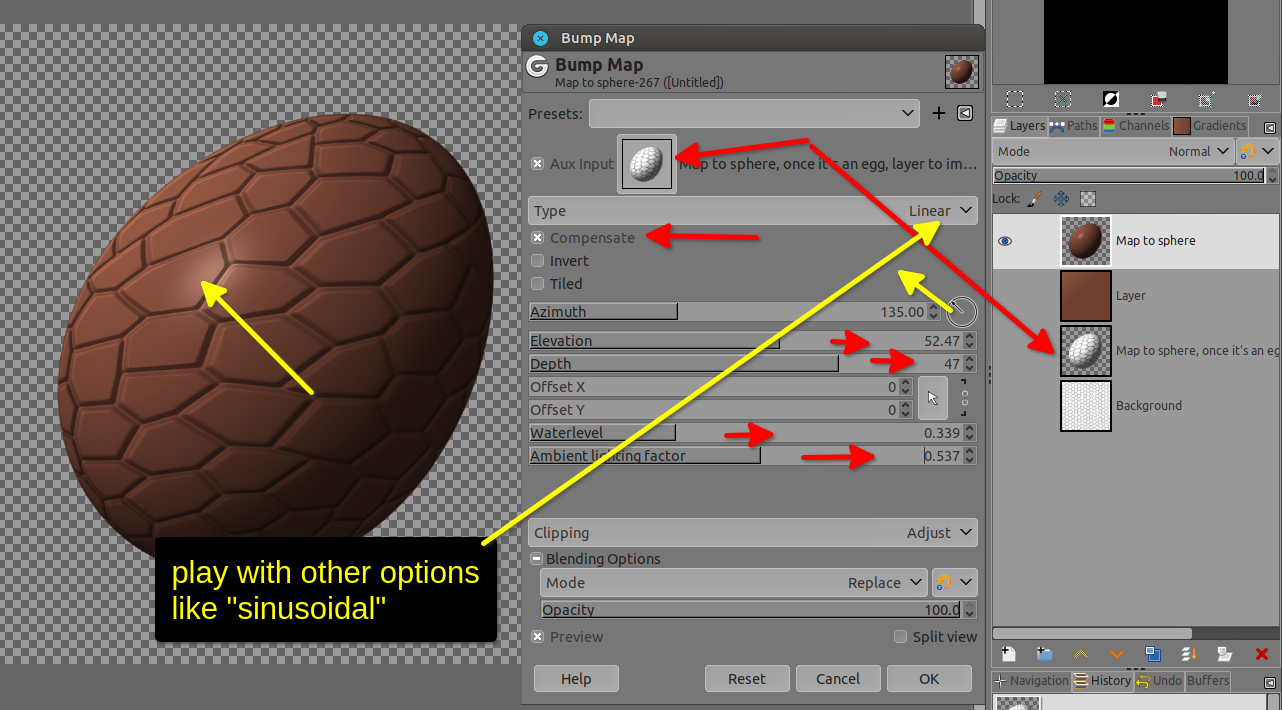This screenshot has height=710, width=1282.
Task: Open the layer mode group switcher in Layers panel
Action: point(1258,151)
